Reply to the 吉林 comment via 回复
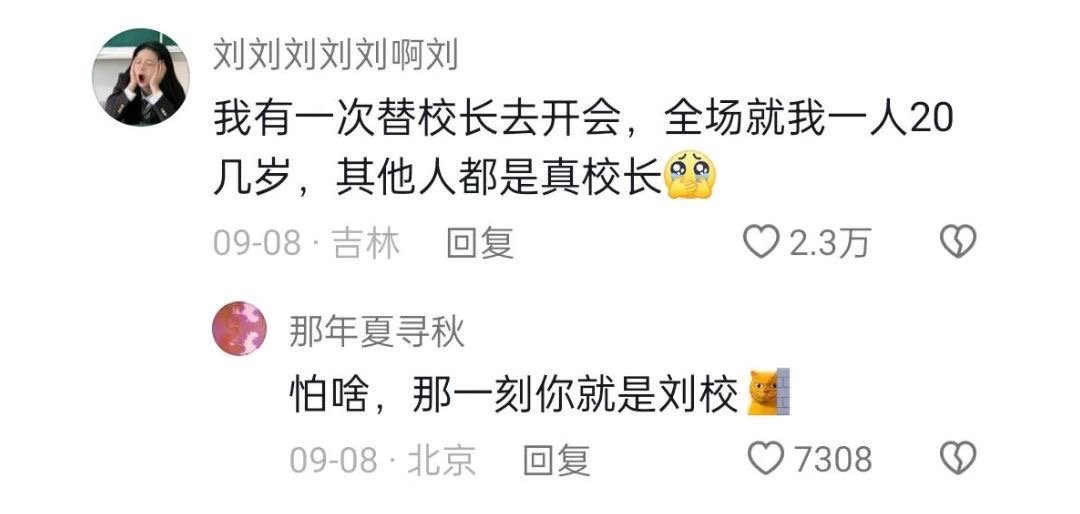 coord(480,243)
